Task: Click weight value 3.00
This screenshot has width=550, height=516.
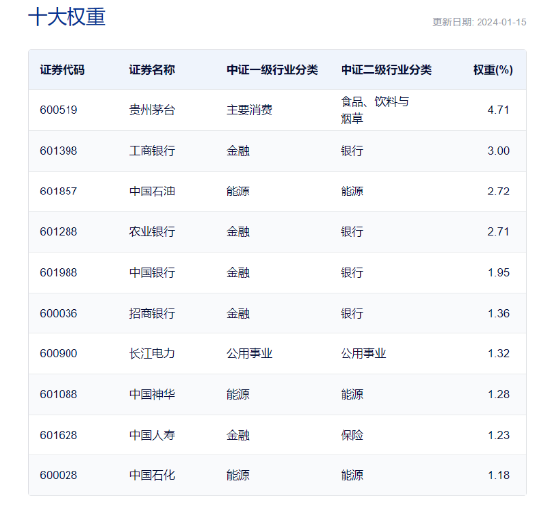Action: pos(498,151)
